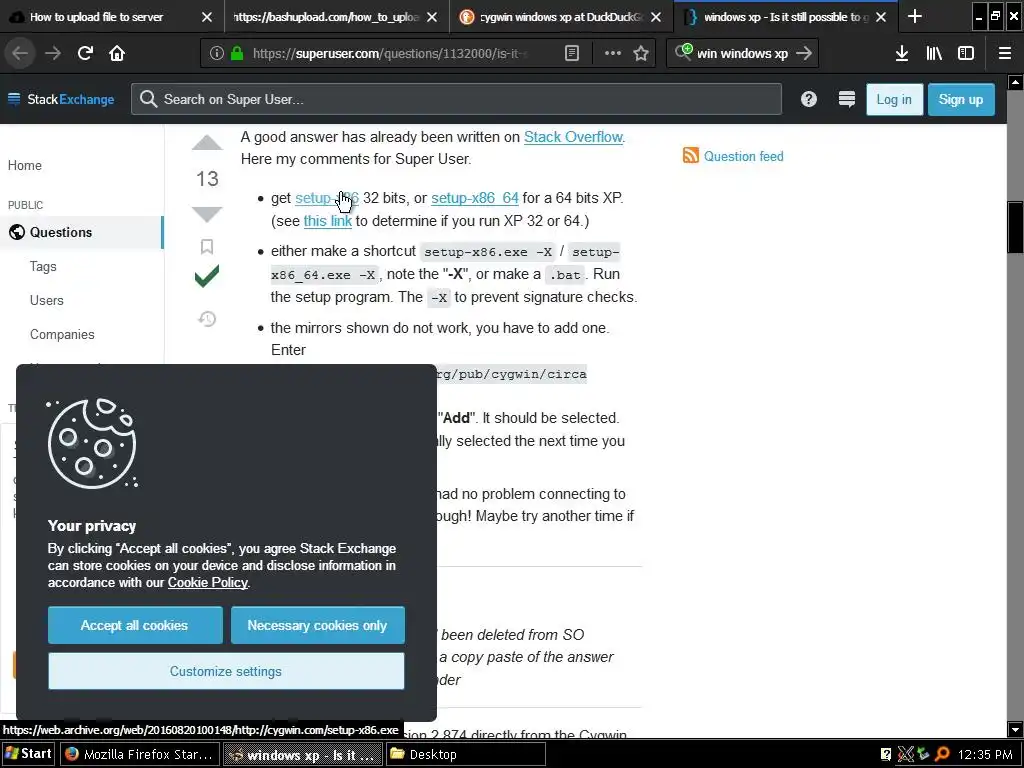Image resolution: width=1024 pixels, height=768 pixels.
Task: Click Accept all cookies
Action: (135, 625)
